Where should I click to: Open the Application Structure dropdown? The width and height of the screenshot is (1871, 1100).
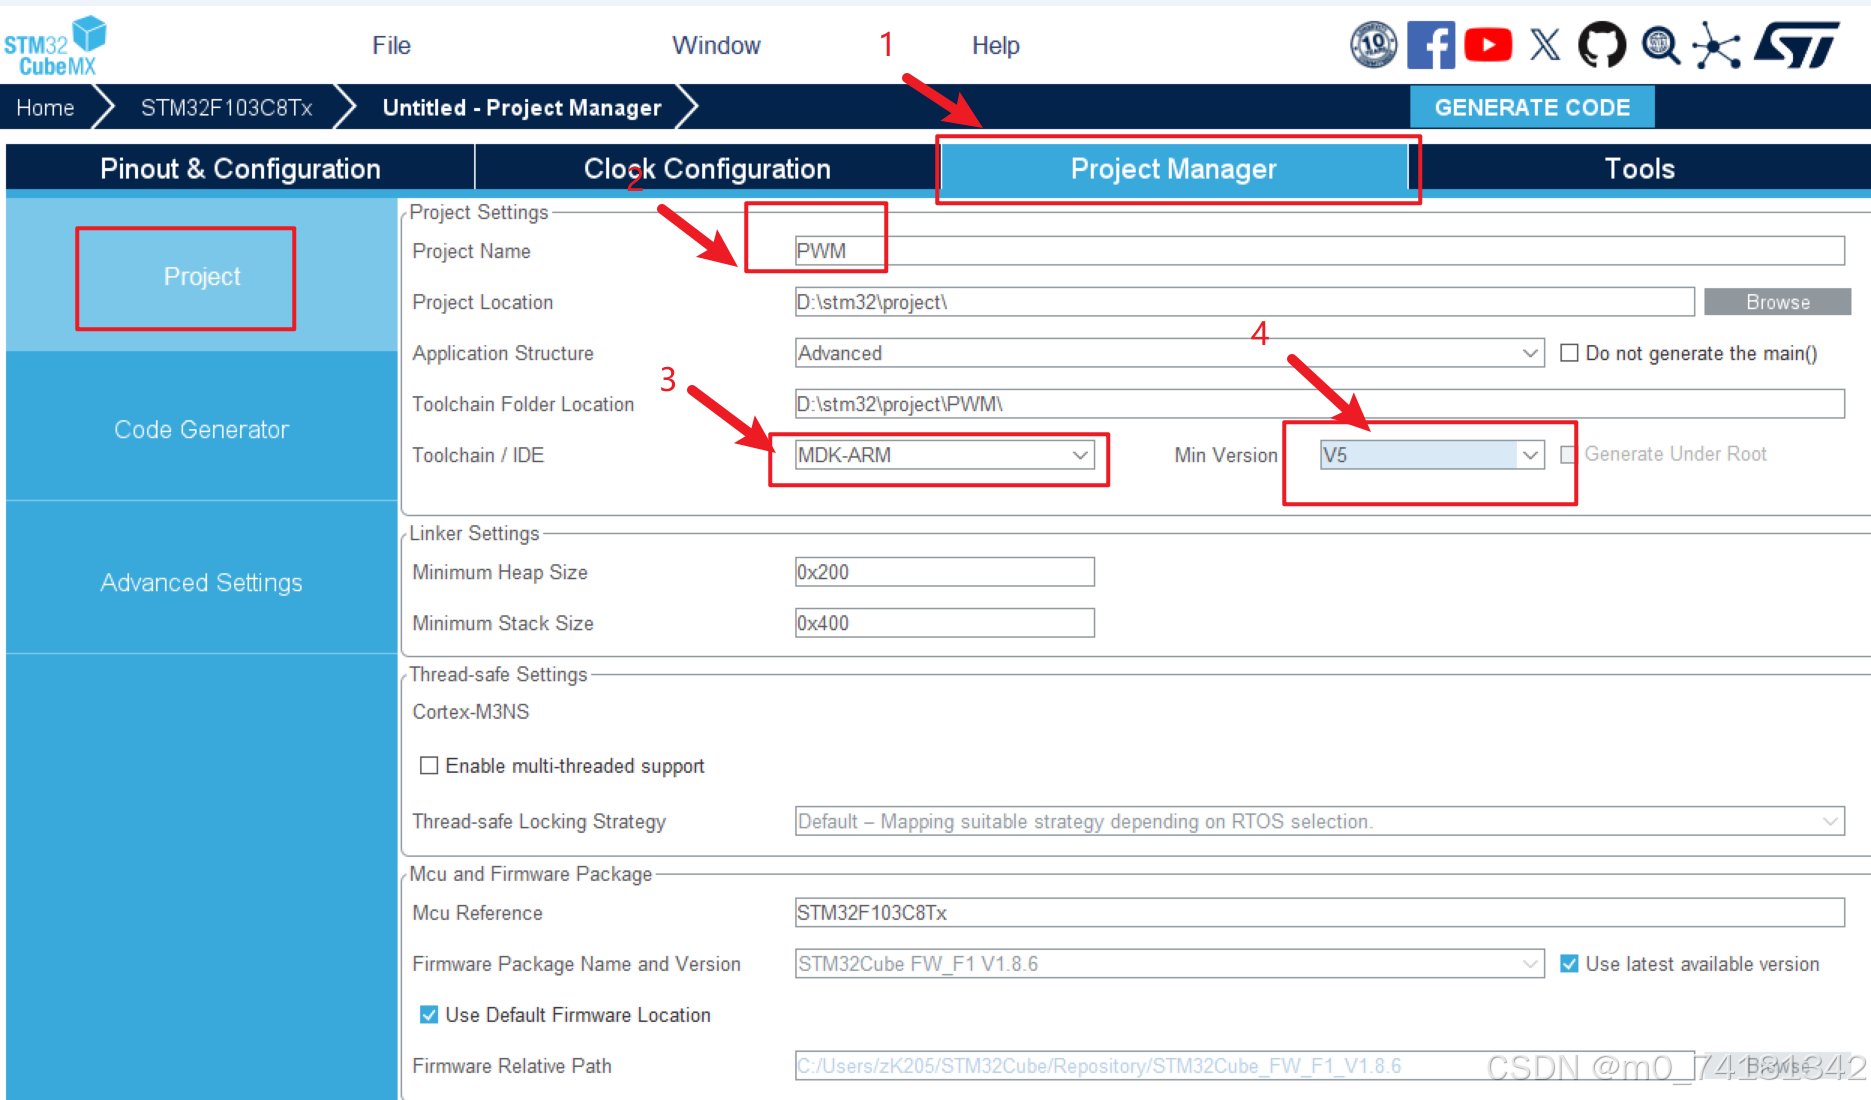click(1169, 353)
